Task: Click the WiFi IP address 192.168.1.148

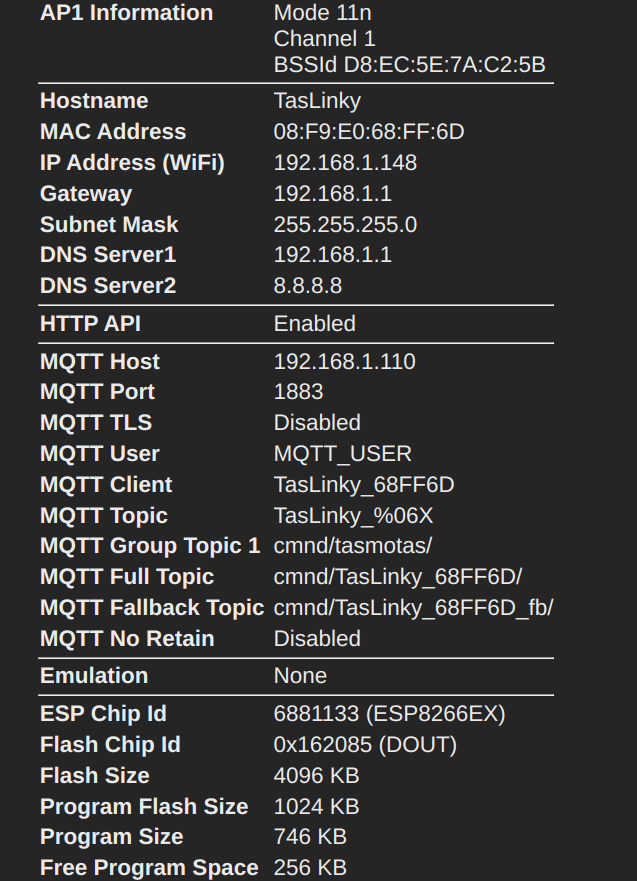Action: coord(345,163)
